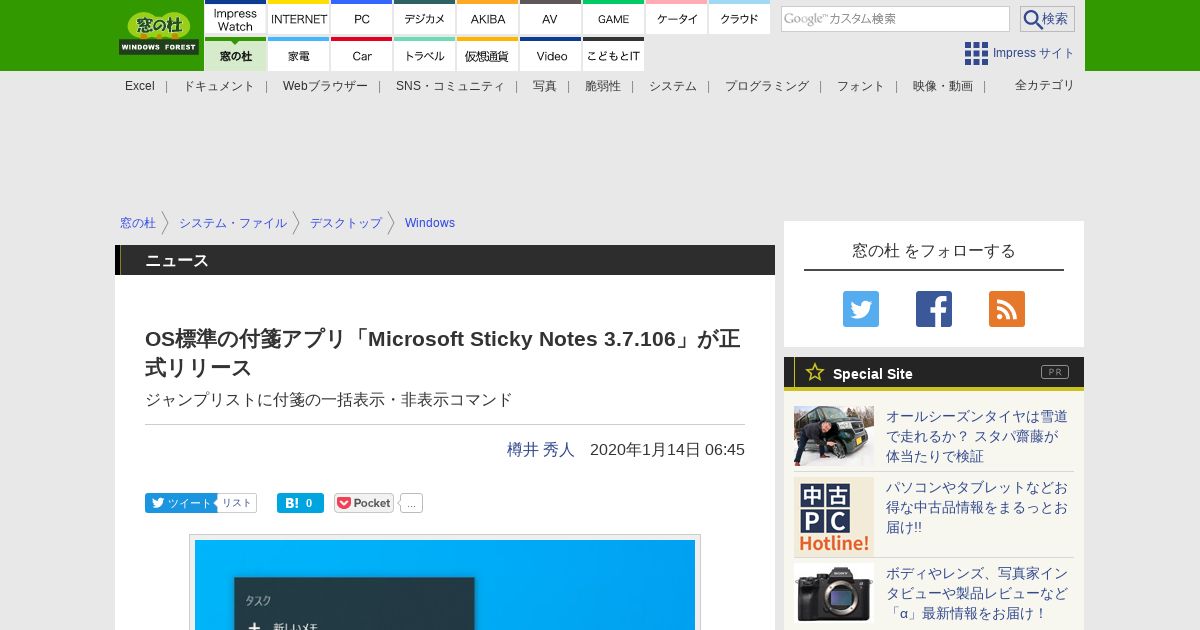Screen dimensions: 1200x630
Task: Click the ジャンプリスト subtitle text
Action: tap(329, 400)
